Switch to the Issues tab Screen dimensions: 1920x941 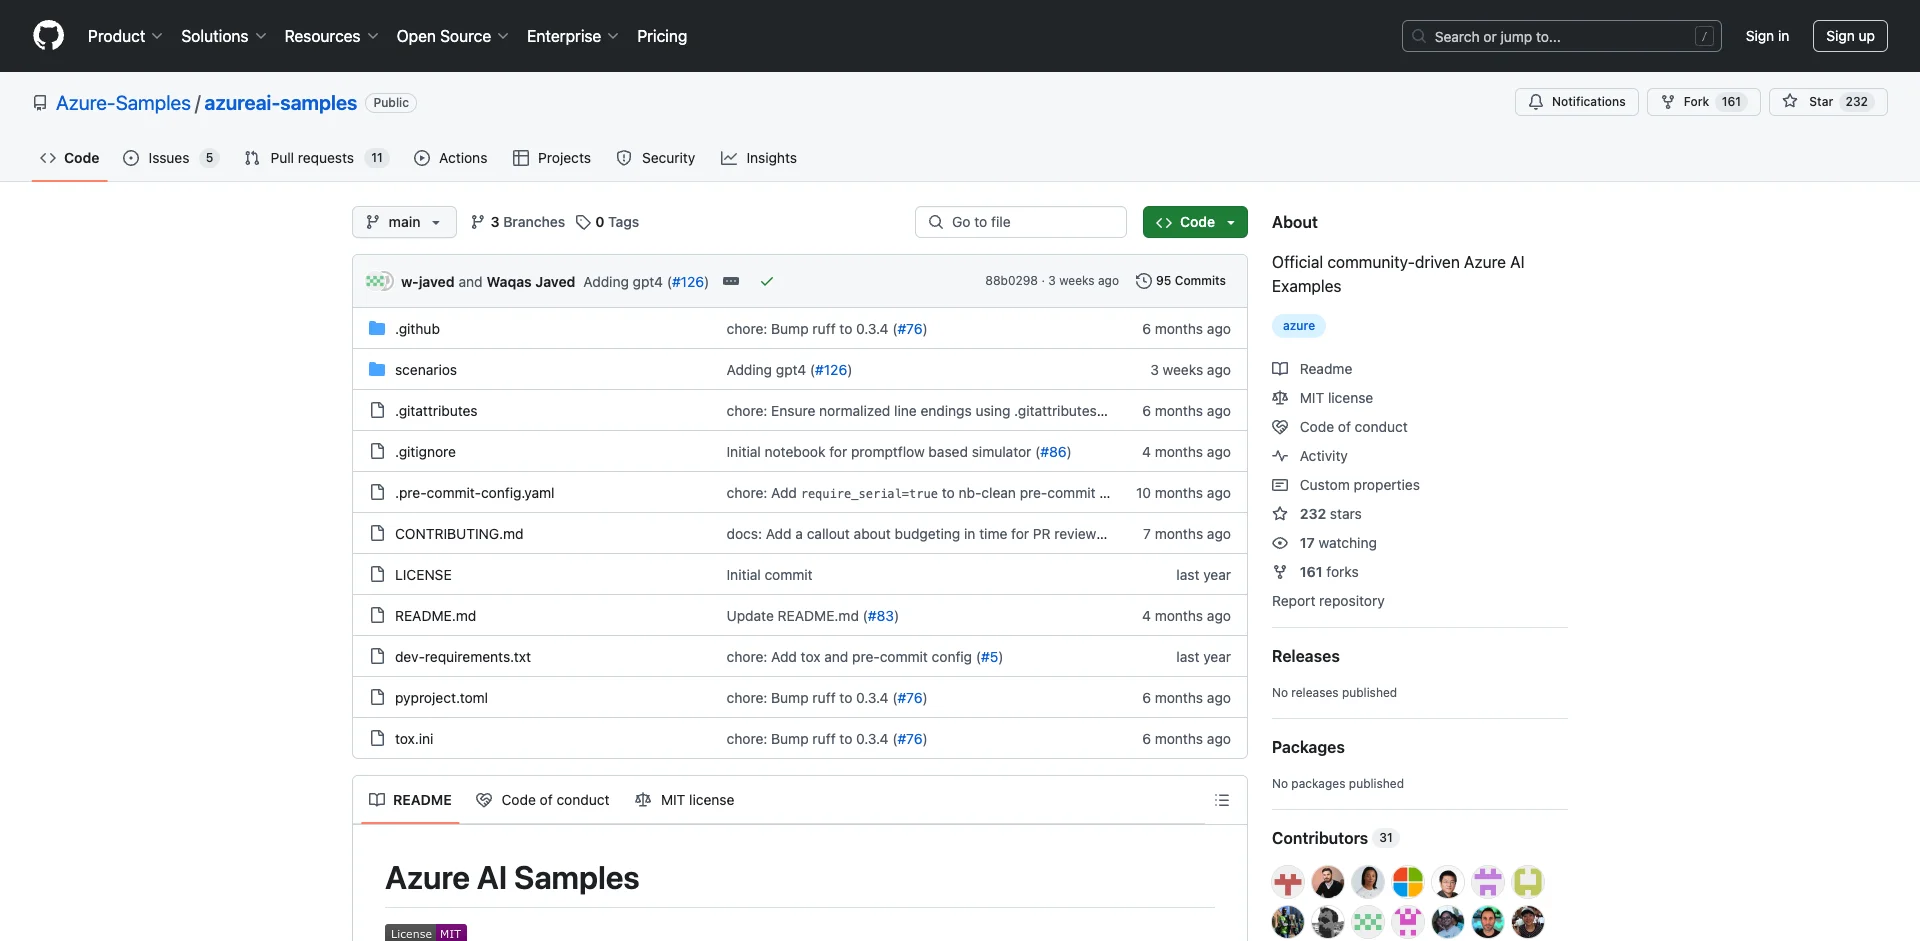click(170, 158)
